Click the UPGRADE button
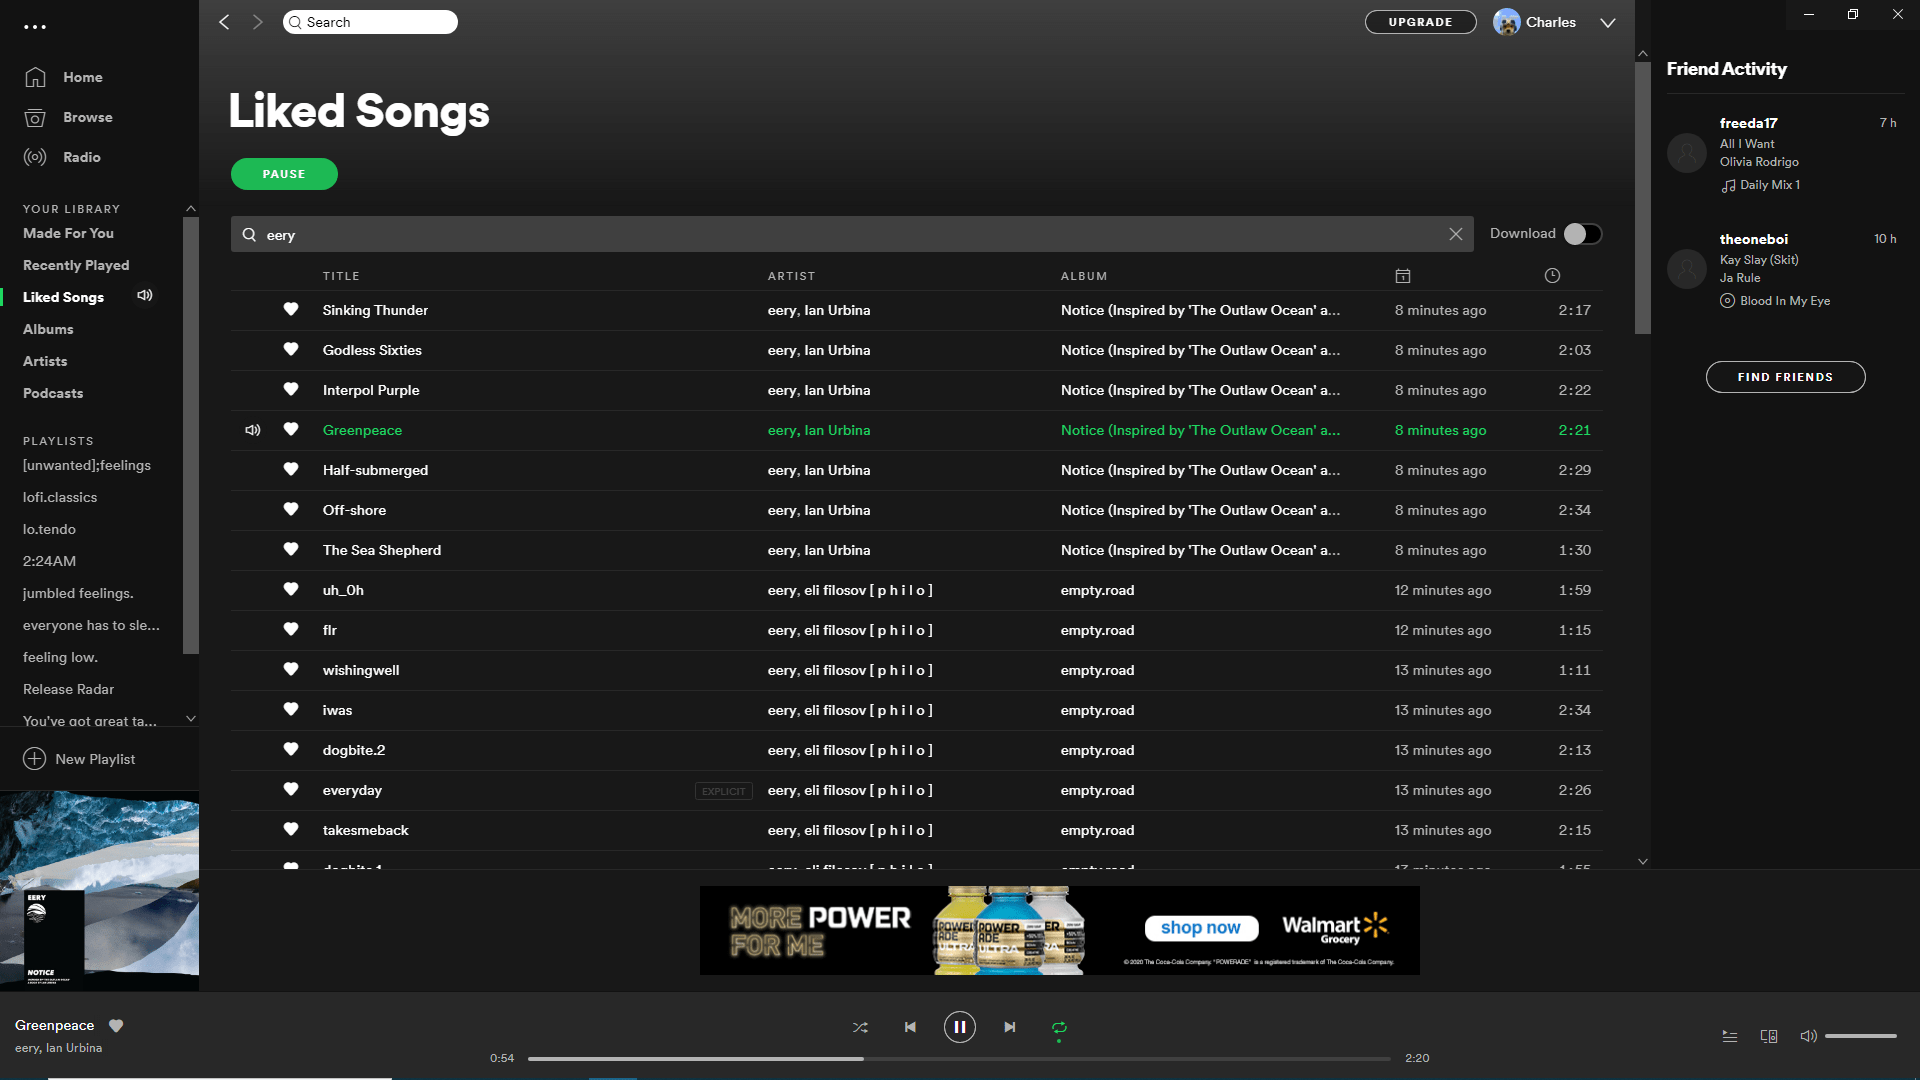Screen dimensions: 1920x1080 pos(1420,22)
